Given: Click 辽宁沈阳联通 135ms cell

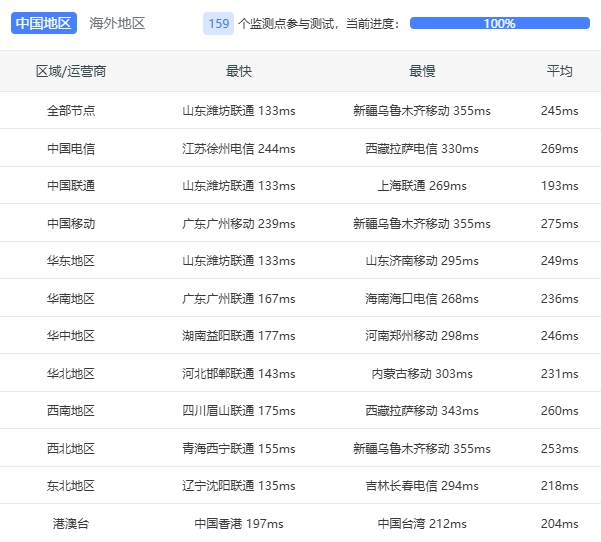Looking at the screenshot, I should pos(239,486).
